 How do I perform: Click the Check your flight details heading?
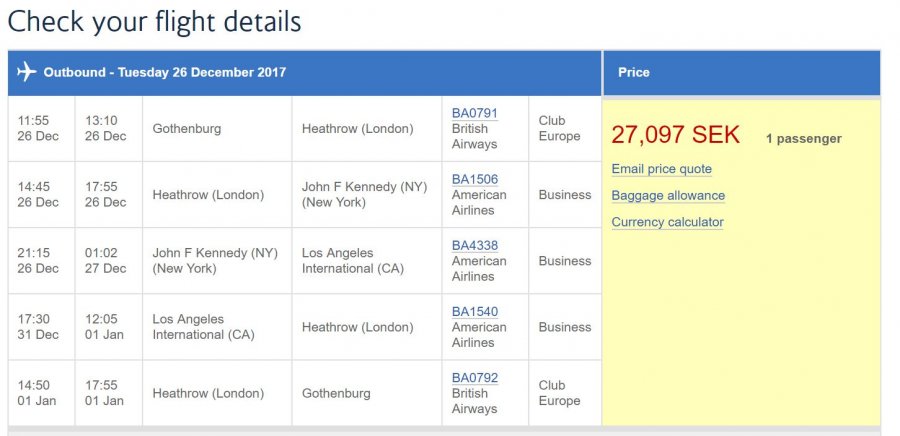tap(154, 21)
